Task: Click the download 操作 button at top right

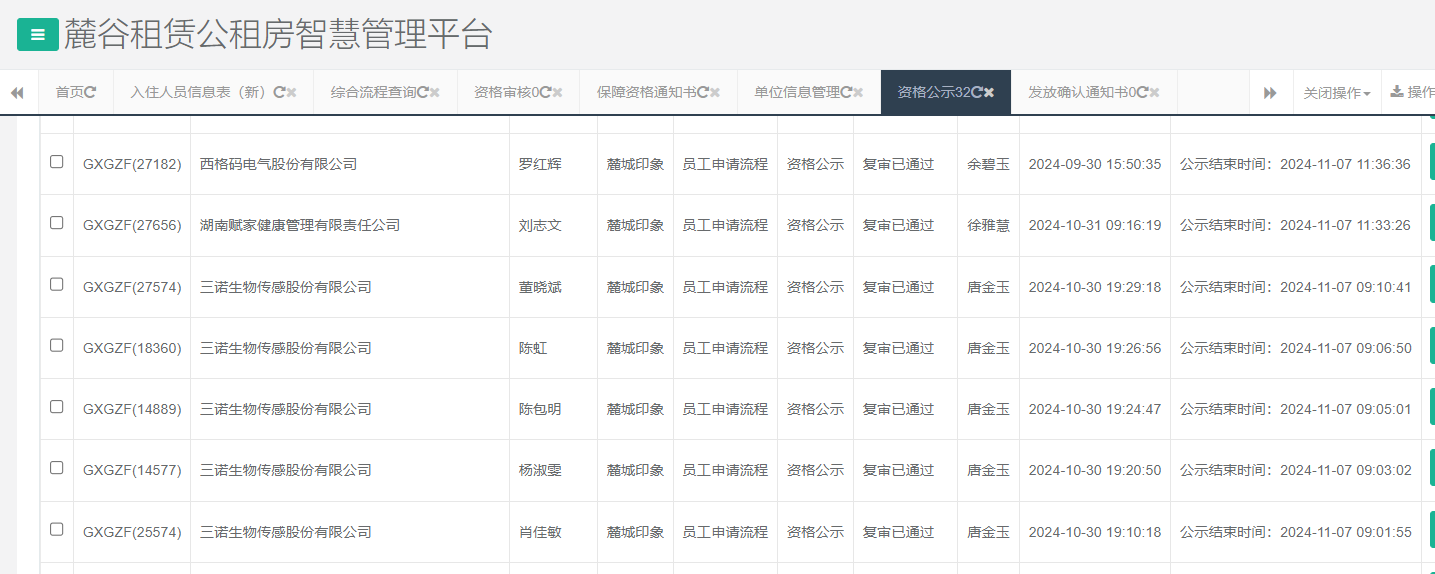Action: coord(1412,92)
